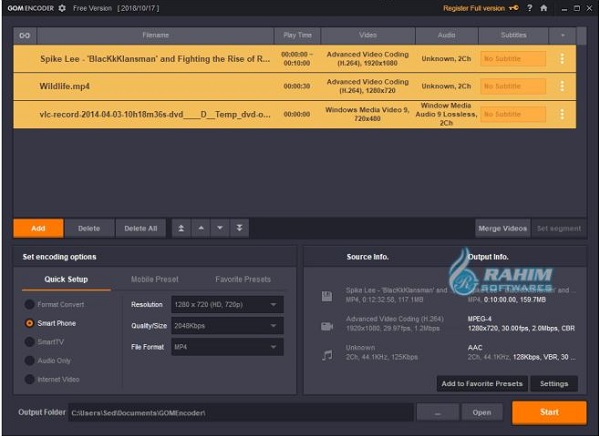This screenshot has width=600, height=437.
Task: Select the vlc-record-2014-04-03 file row
Action: click(x=295, y=114)
